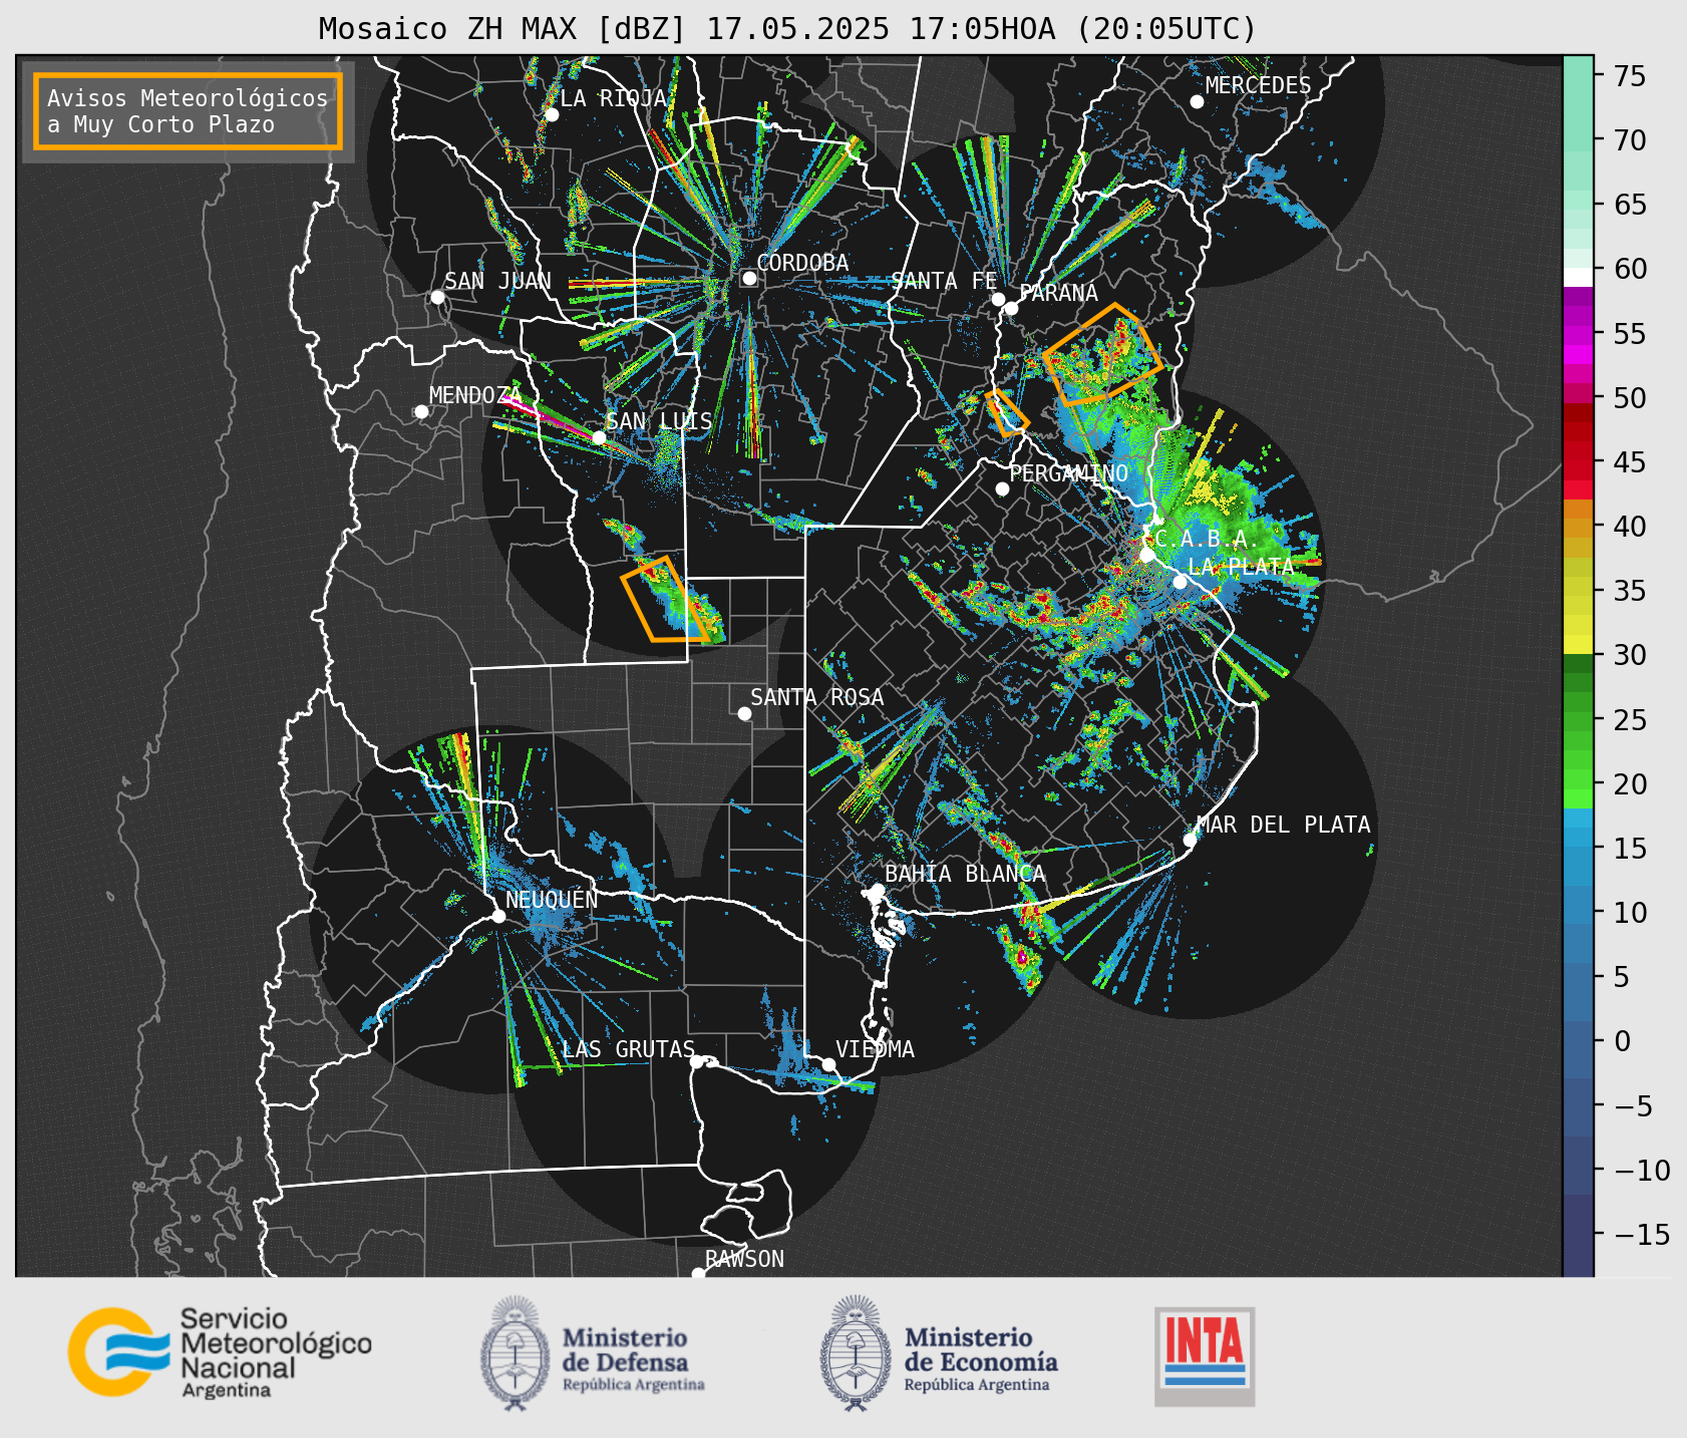Click the NEUQUÉN city marker dot
The image size is (1687, 1438).
click(498, 916)
